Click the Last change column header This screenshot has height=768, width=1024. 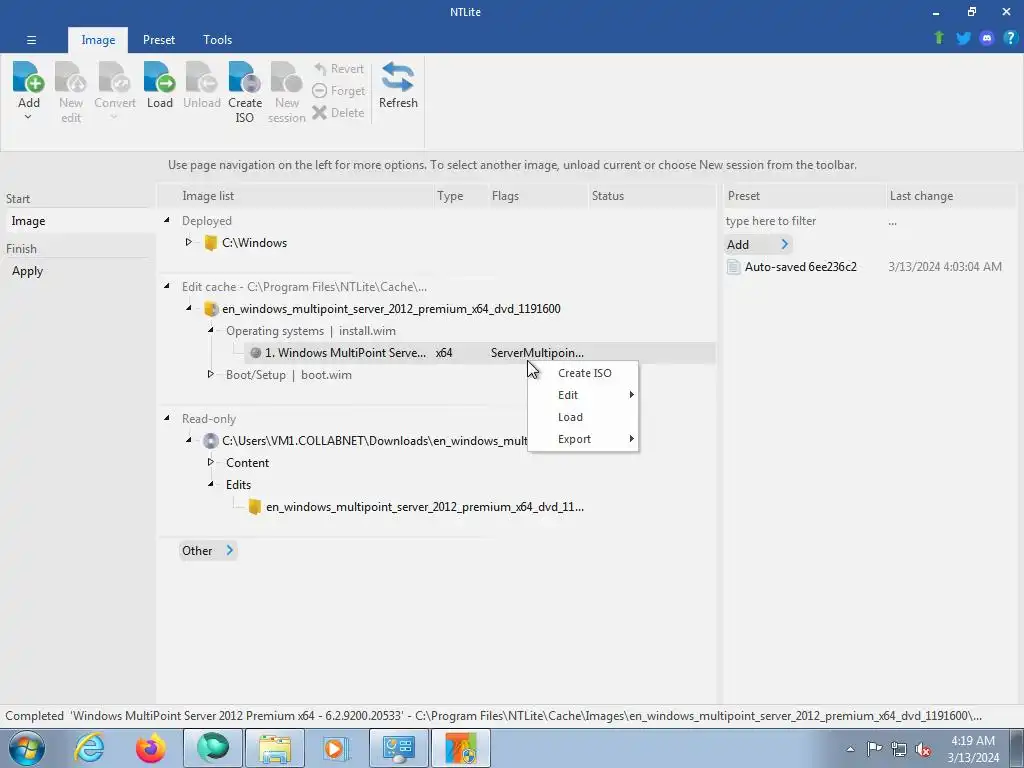coord(950,196)
